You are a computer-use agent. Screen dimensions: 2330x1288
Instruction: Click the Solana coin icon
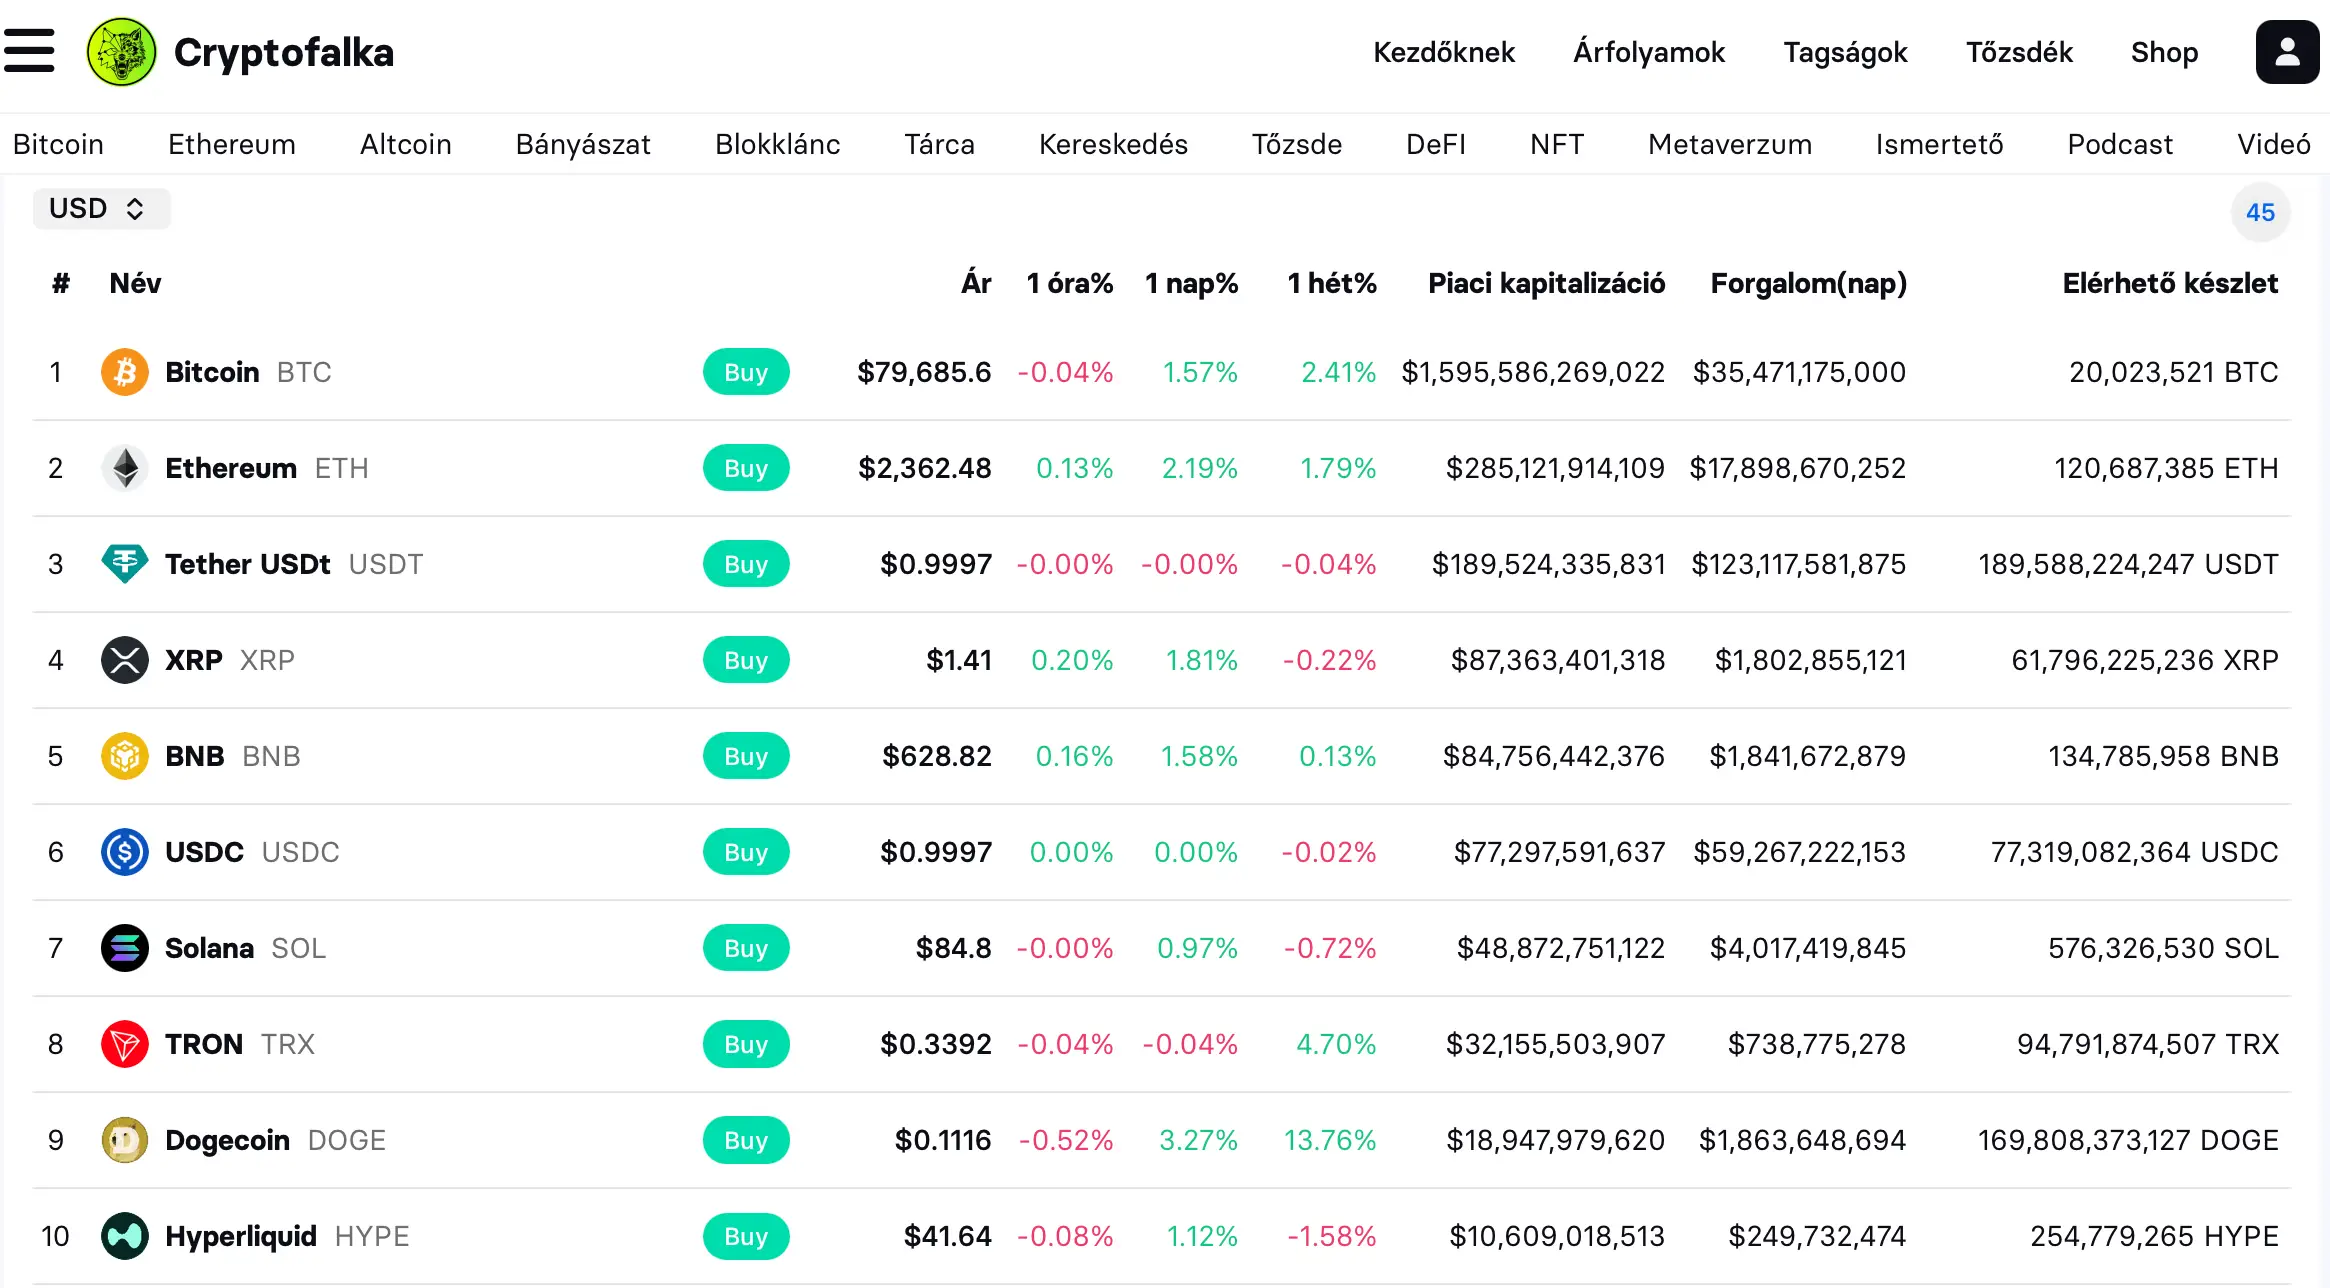pos(125,948)
